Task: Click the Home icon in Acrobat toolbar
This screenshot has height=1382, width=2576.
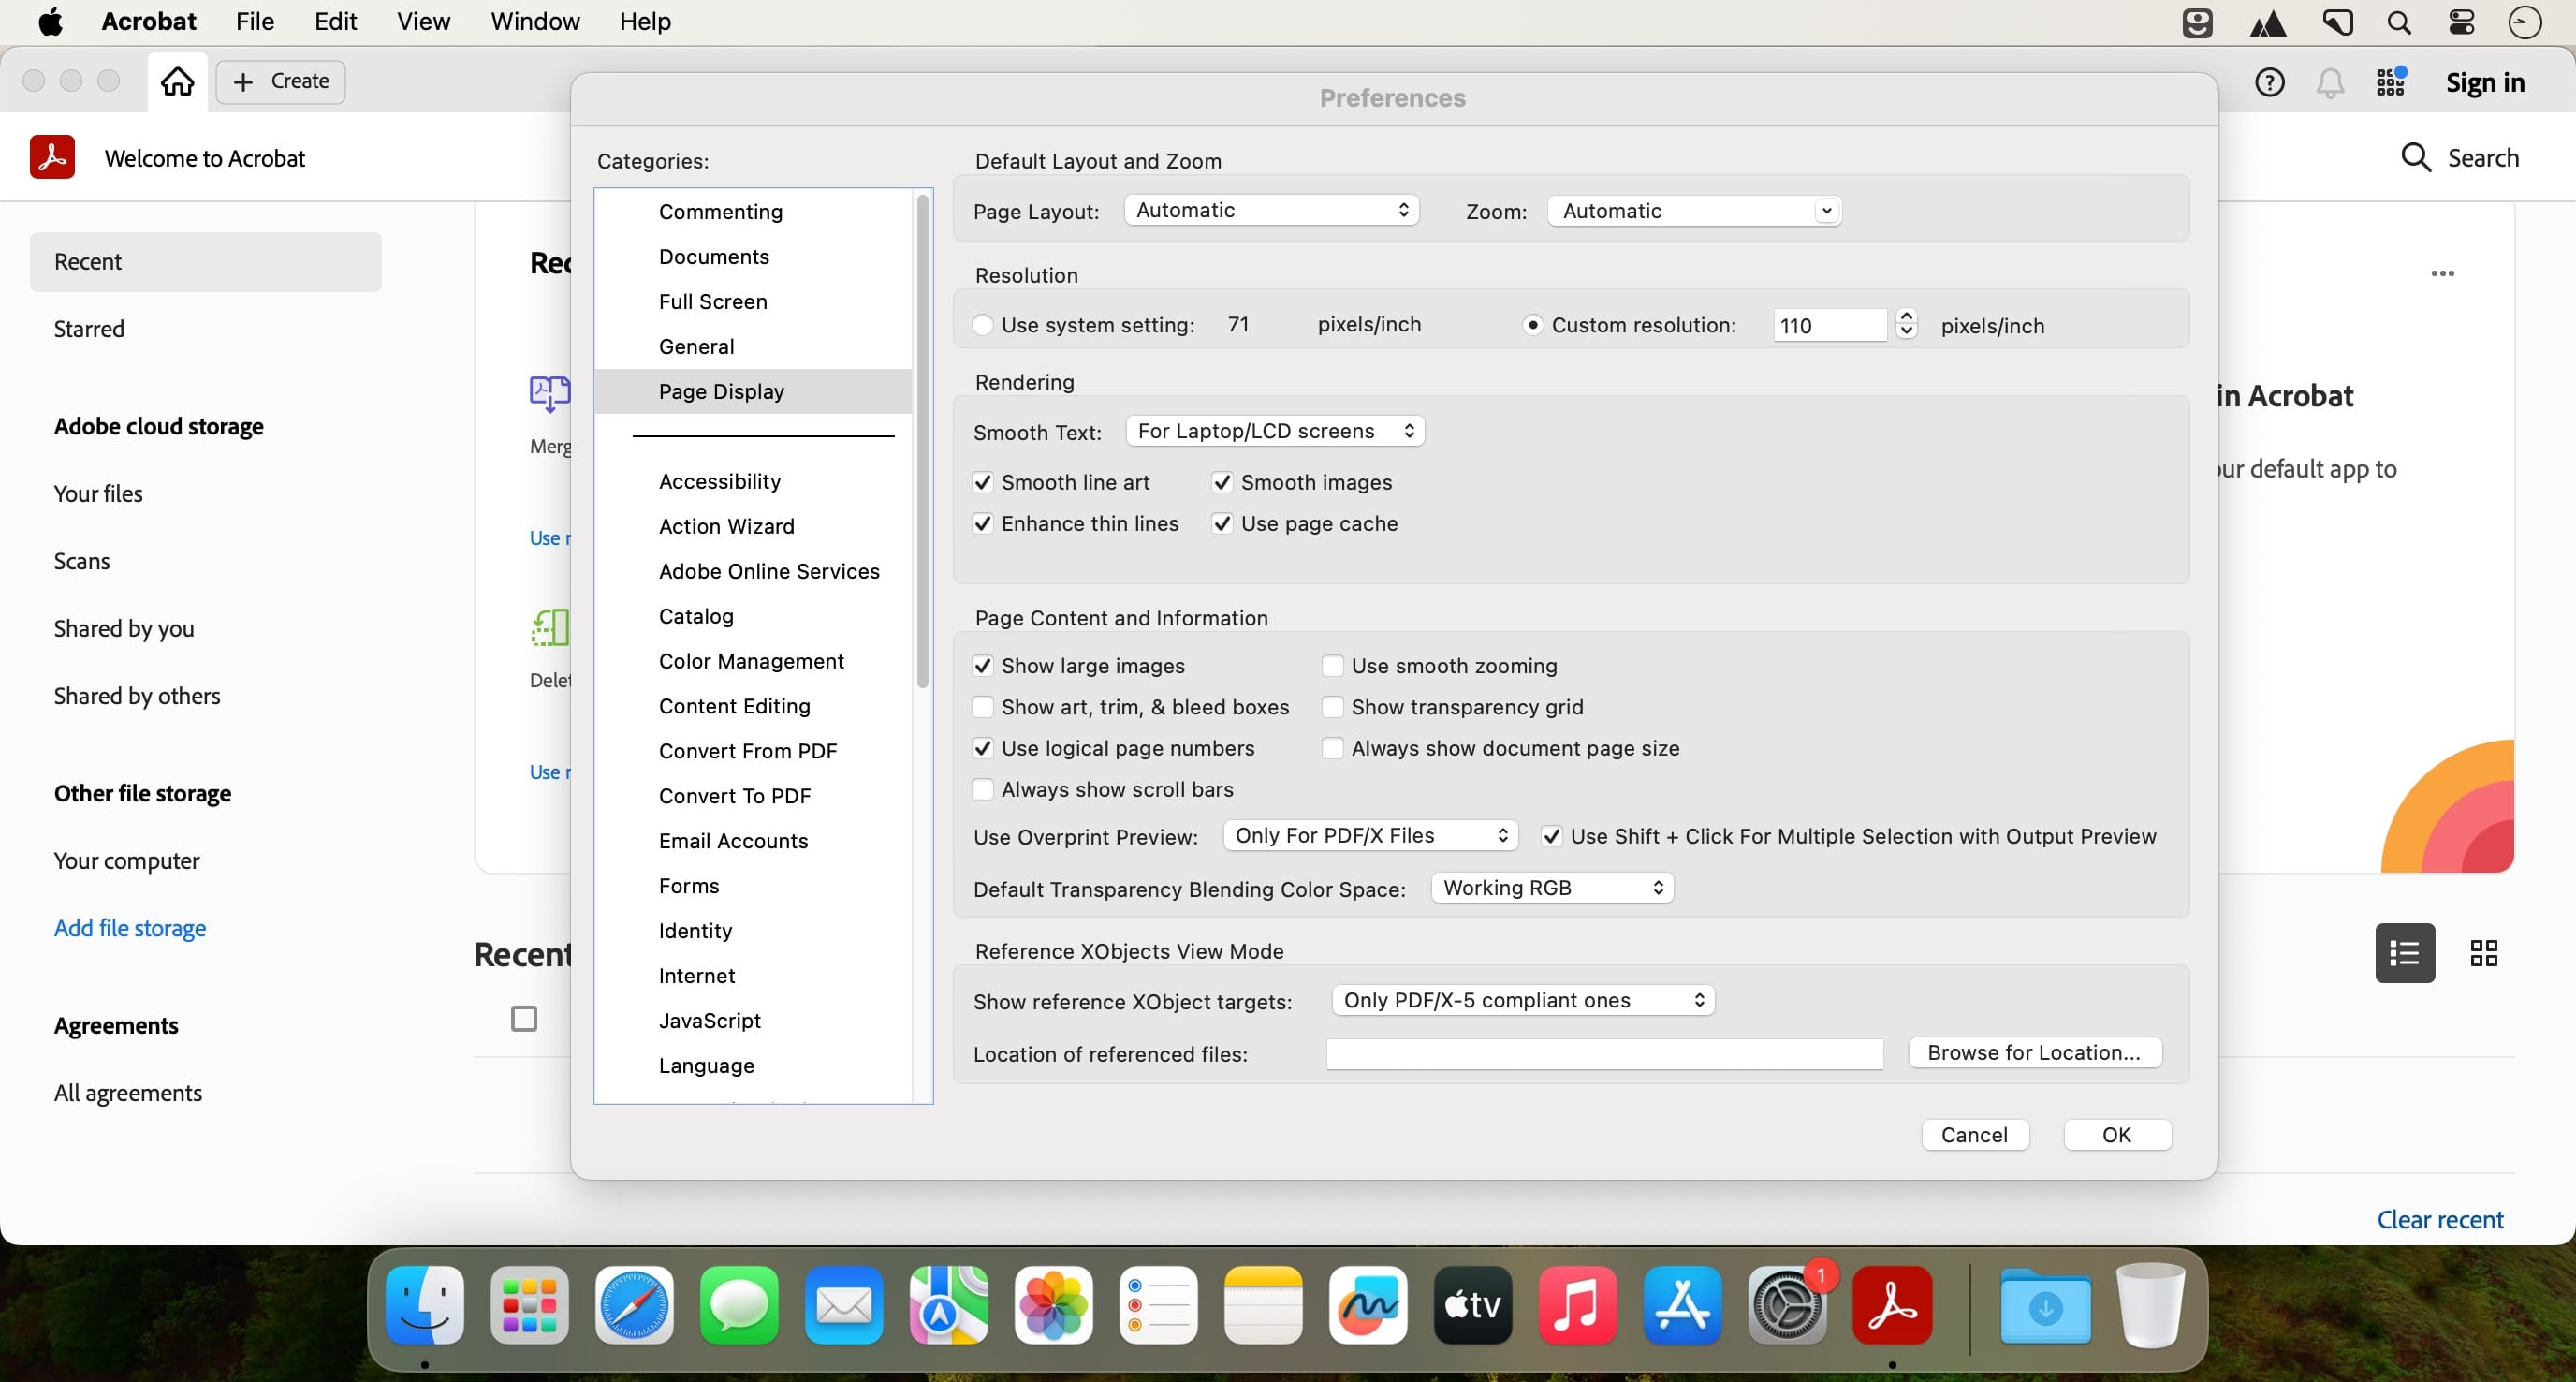Action: [x=178, y=81]
